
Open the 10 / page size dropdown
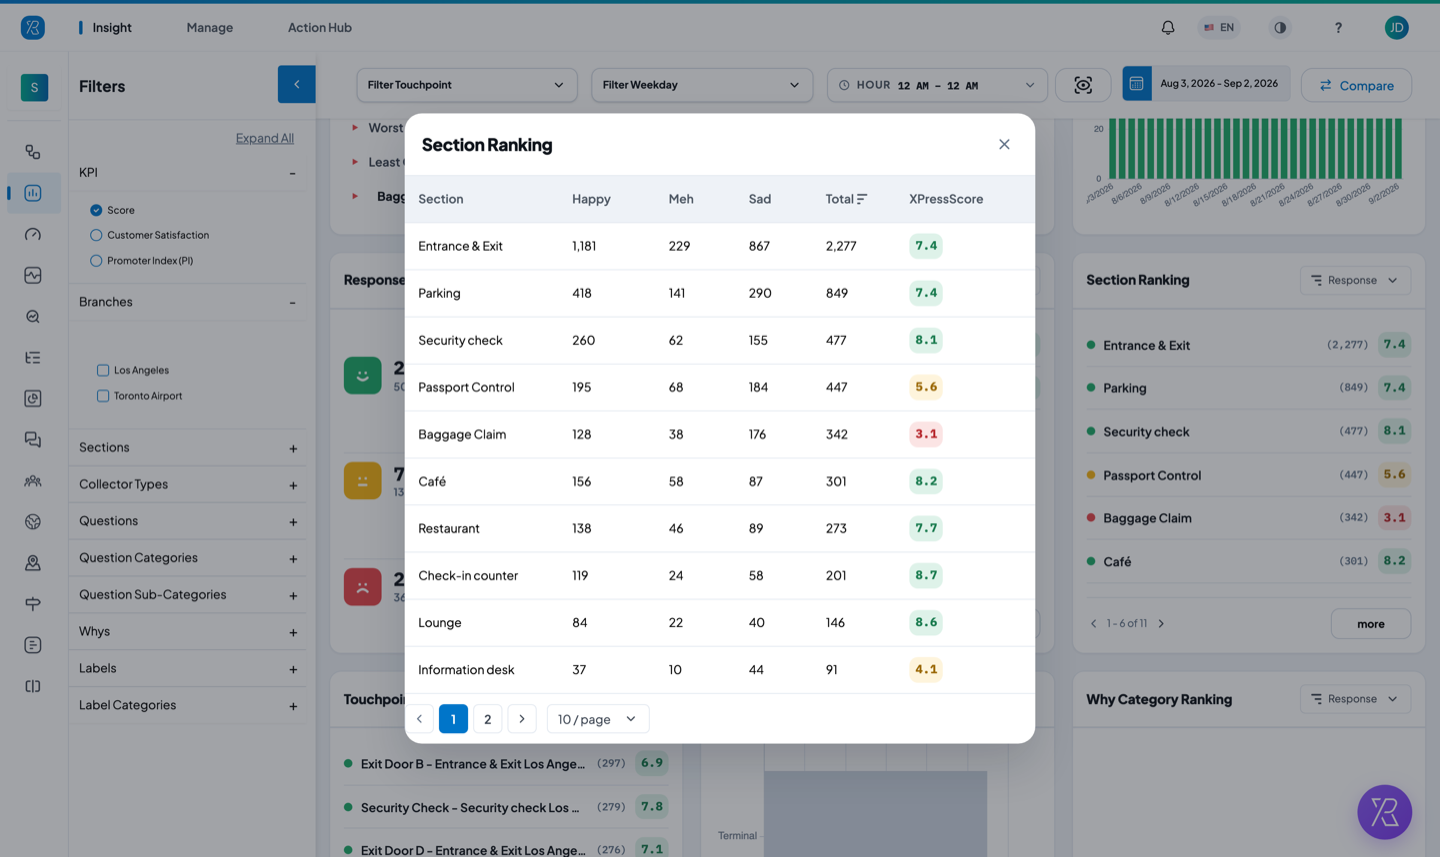598,719
